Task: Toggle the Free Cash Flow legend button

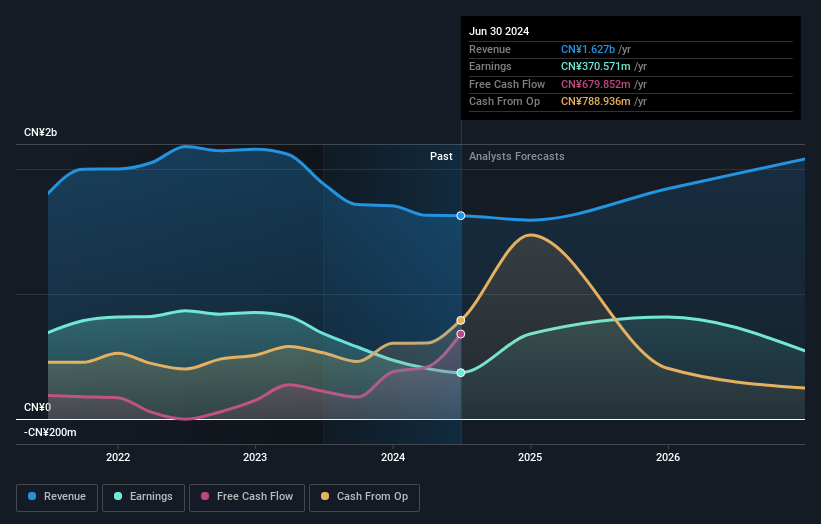Action: (x=247, y=497)
